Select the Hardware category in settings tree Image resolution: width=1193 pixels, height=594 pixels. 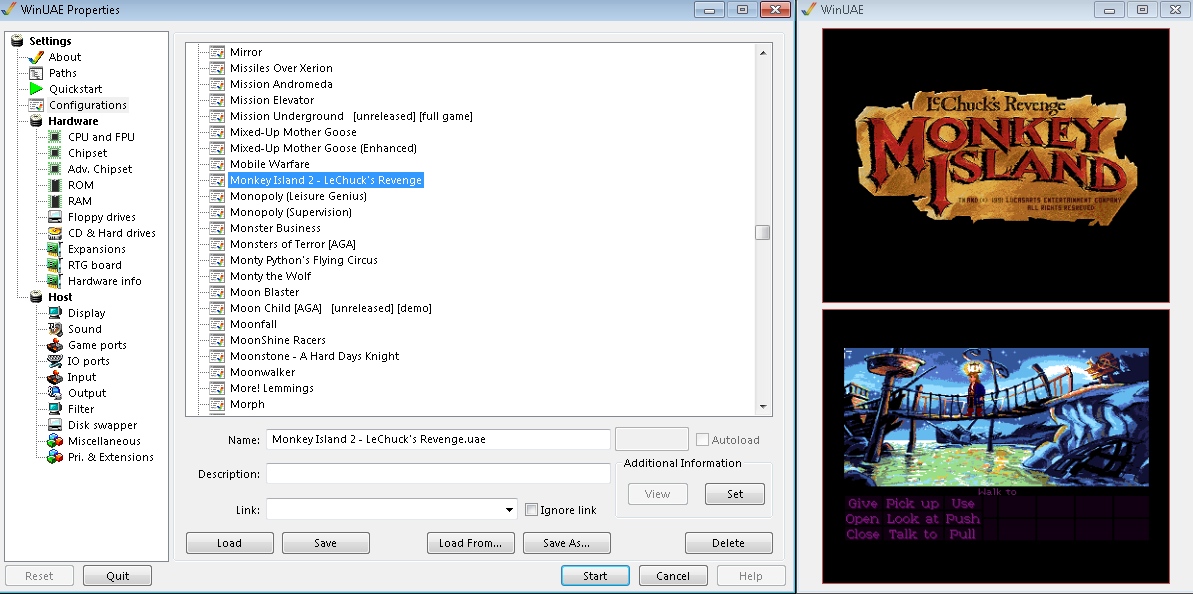73,121
